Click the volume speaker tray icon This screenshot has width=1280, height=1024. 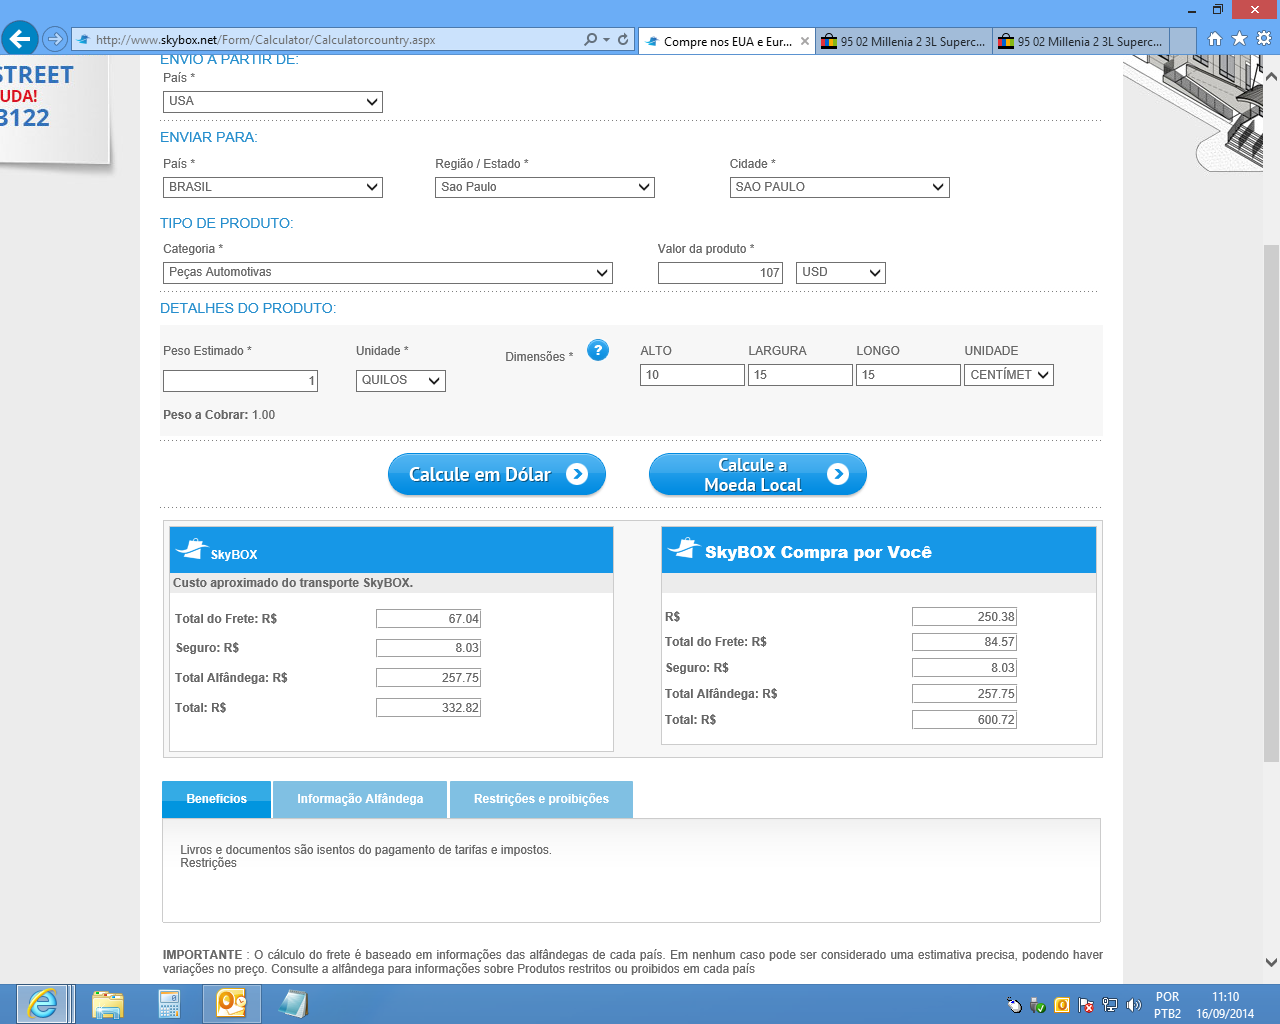click(x=1133, y=1005)
